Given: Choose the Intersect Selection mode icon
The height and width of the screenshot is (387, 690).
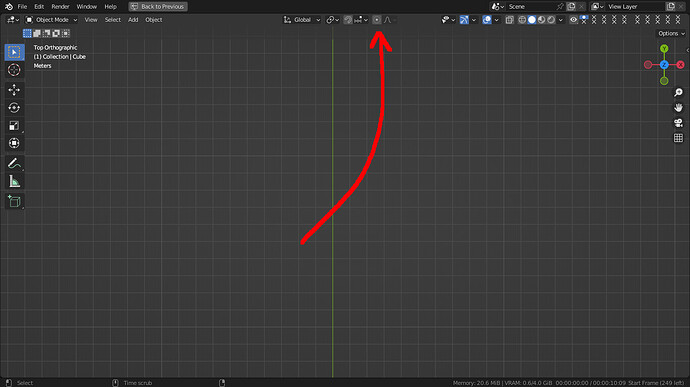Looking at the screenshot, I should [x=66, y=33].
